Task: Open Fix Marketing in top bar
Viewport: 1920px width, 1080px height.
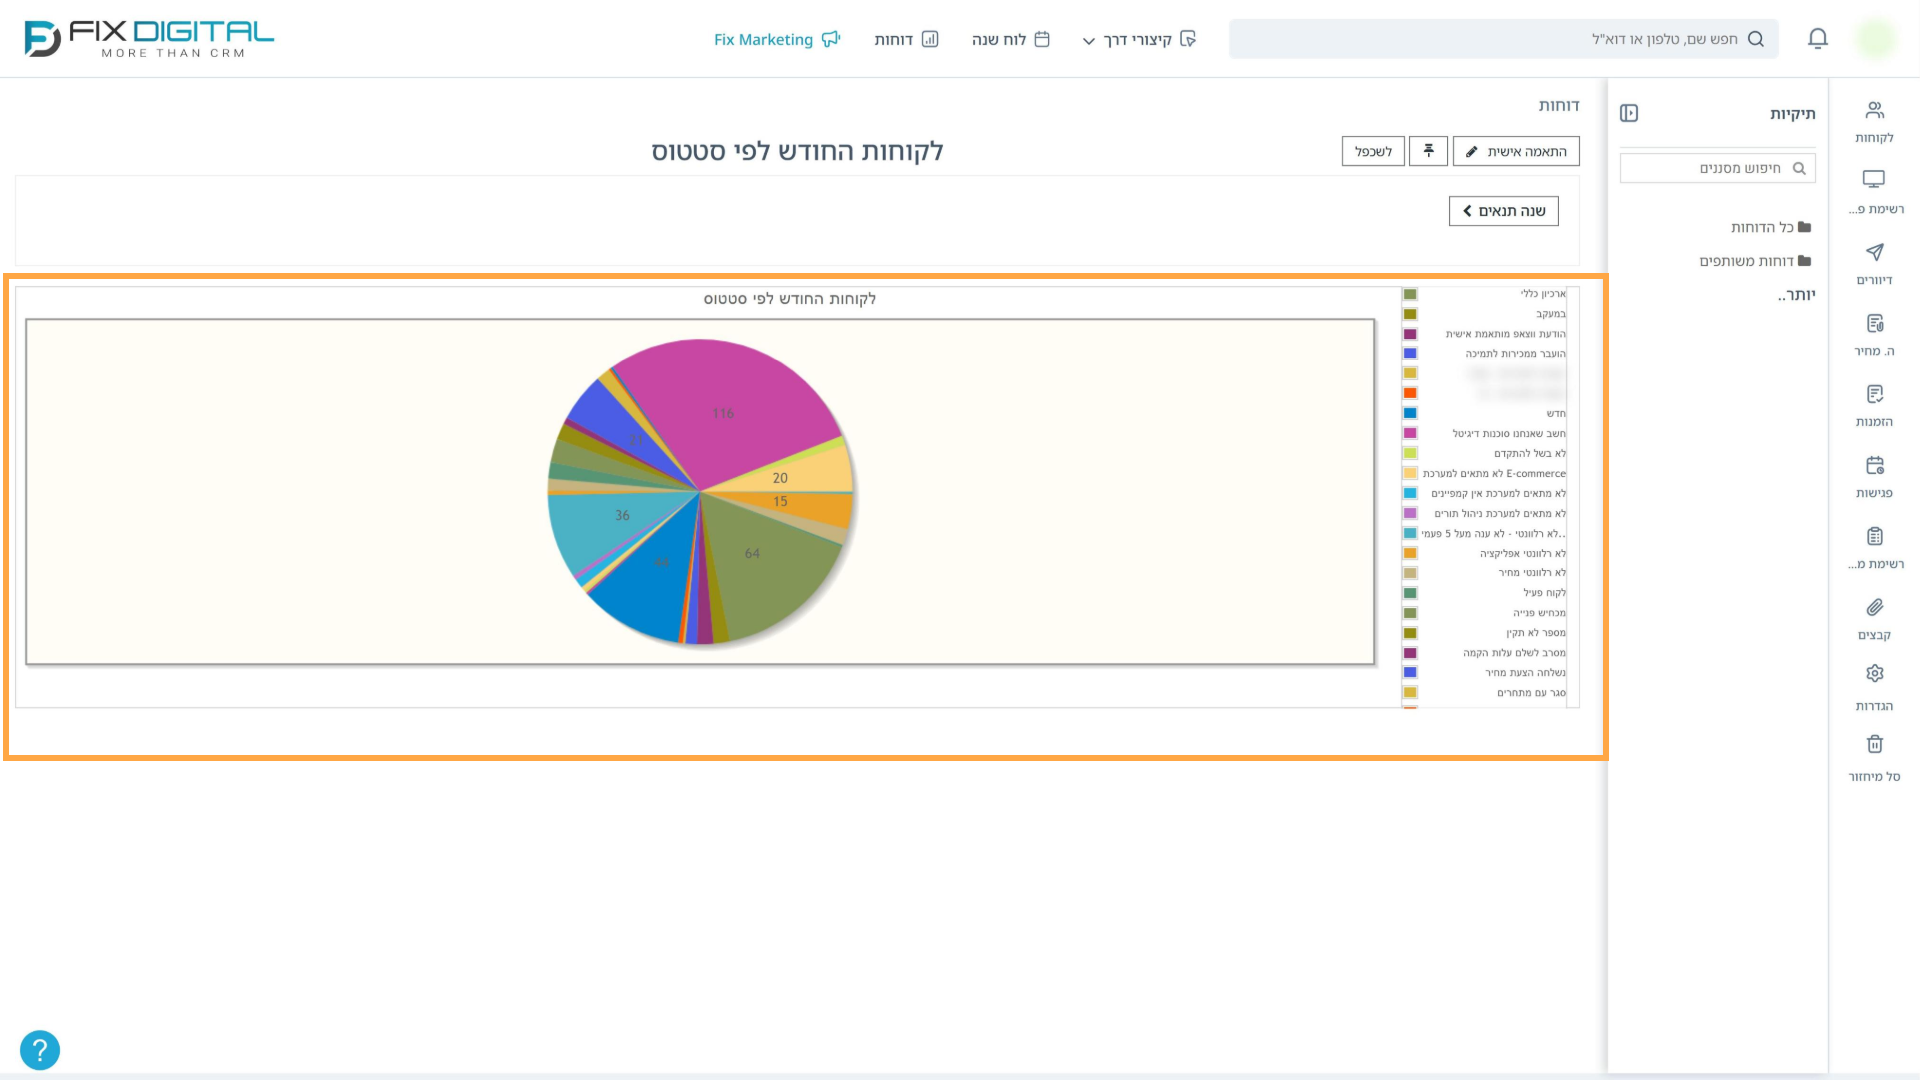Action: [777, 39]
